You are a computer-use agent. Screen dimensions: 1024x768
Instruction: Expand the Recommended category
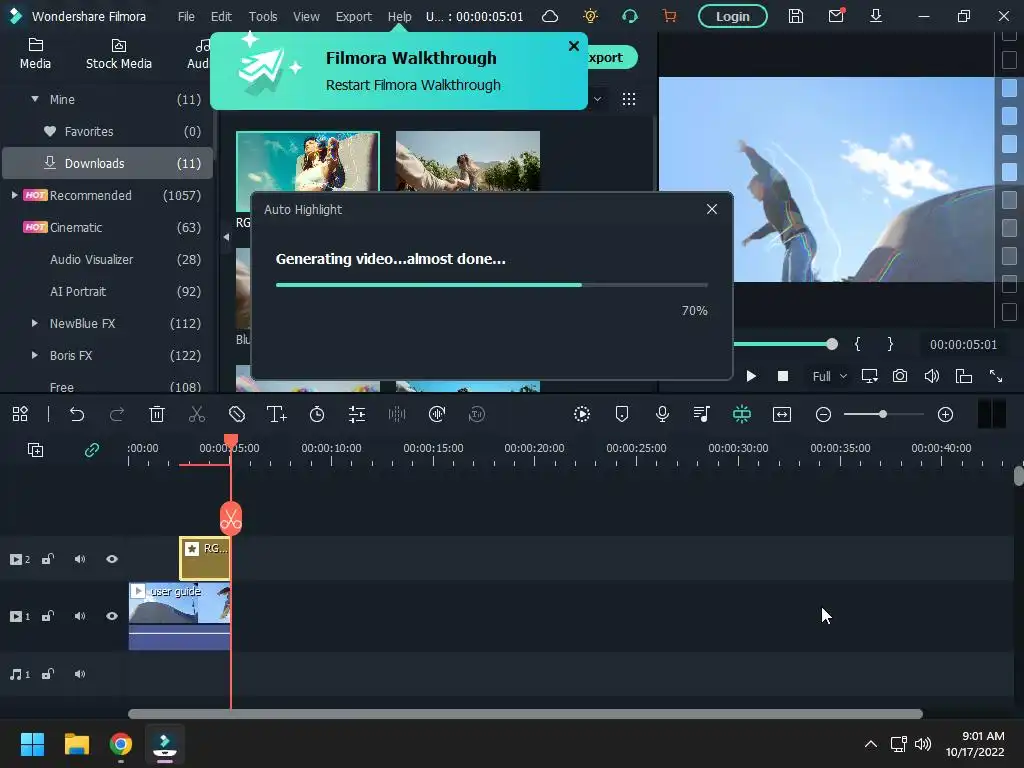click(x=14, y=195)
